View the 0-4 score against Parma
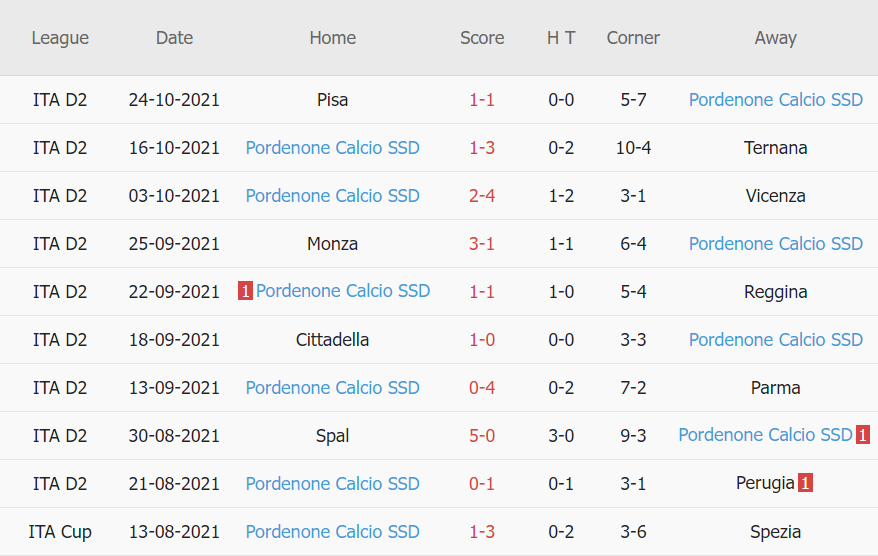The height and width of the screenshot is (556, 878). pos(482,388)
